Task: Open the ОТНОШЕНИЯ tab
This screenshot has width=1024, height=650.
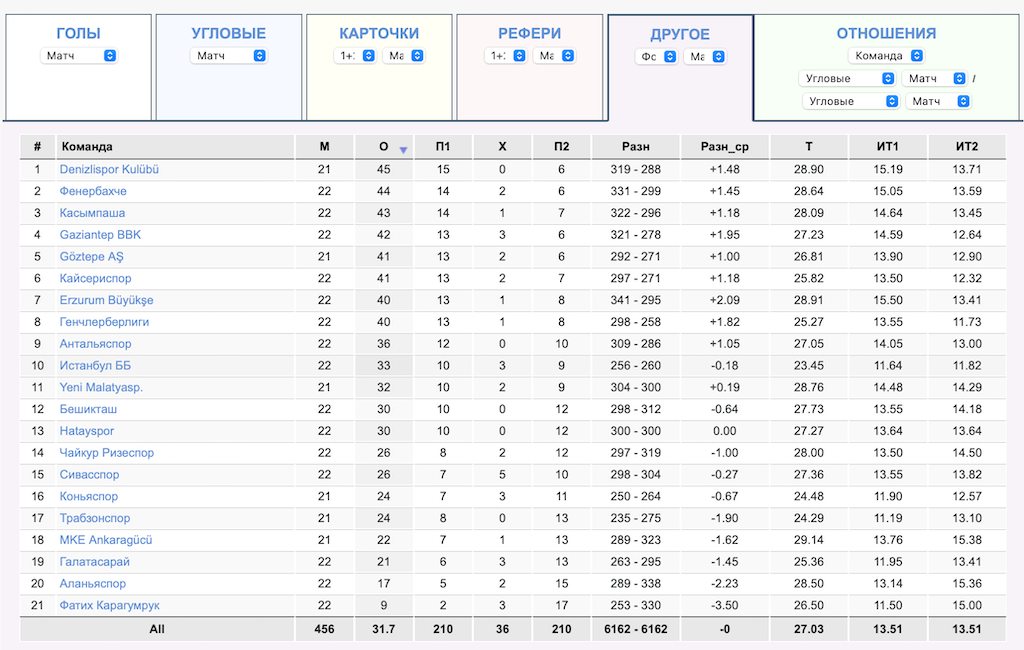Action: coord(886,33)
